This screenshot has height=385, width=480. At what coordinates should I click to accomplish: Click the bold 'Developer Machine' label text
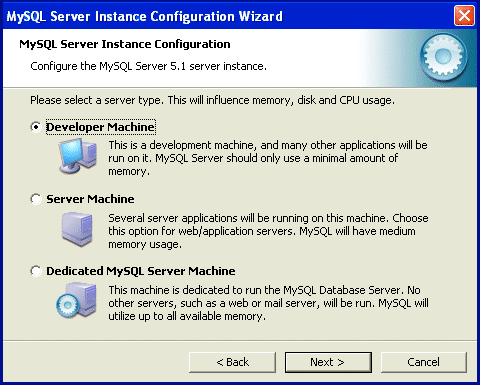click(100, 127)
